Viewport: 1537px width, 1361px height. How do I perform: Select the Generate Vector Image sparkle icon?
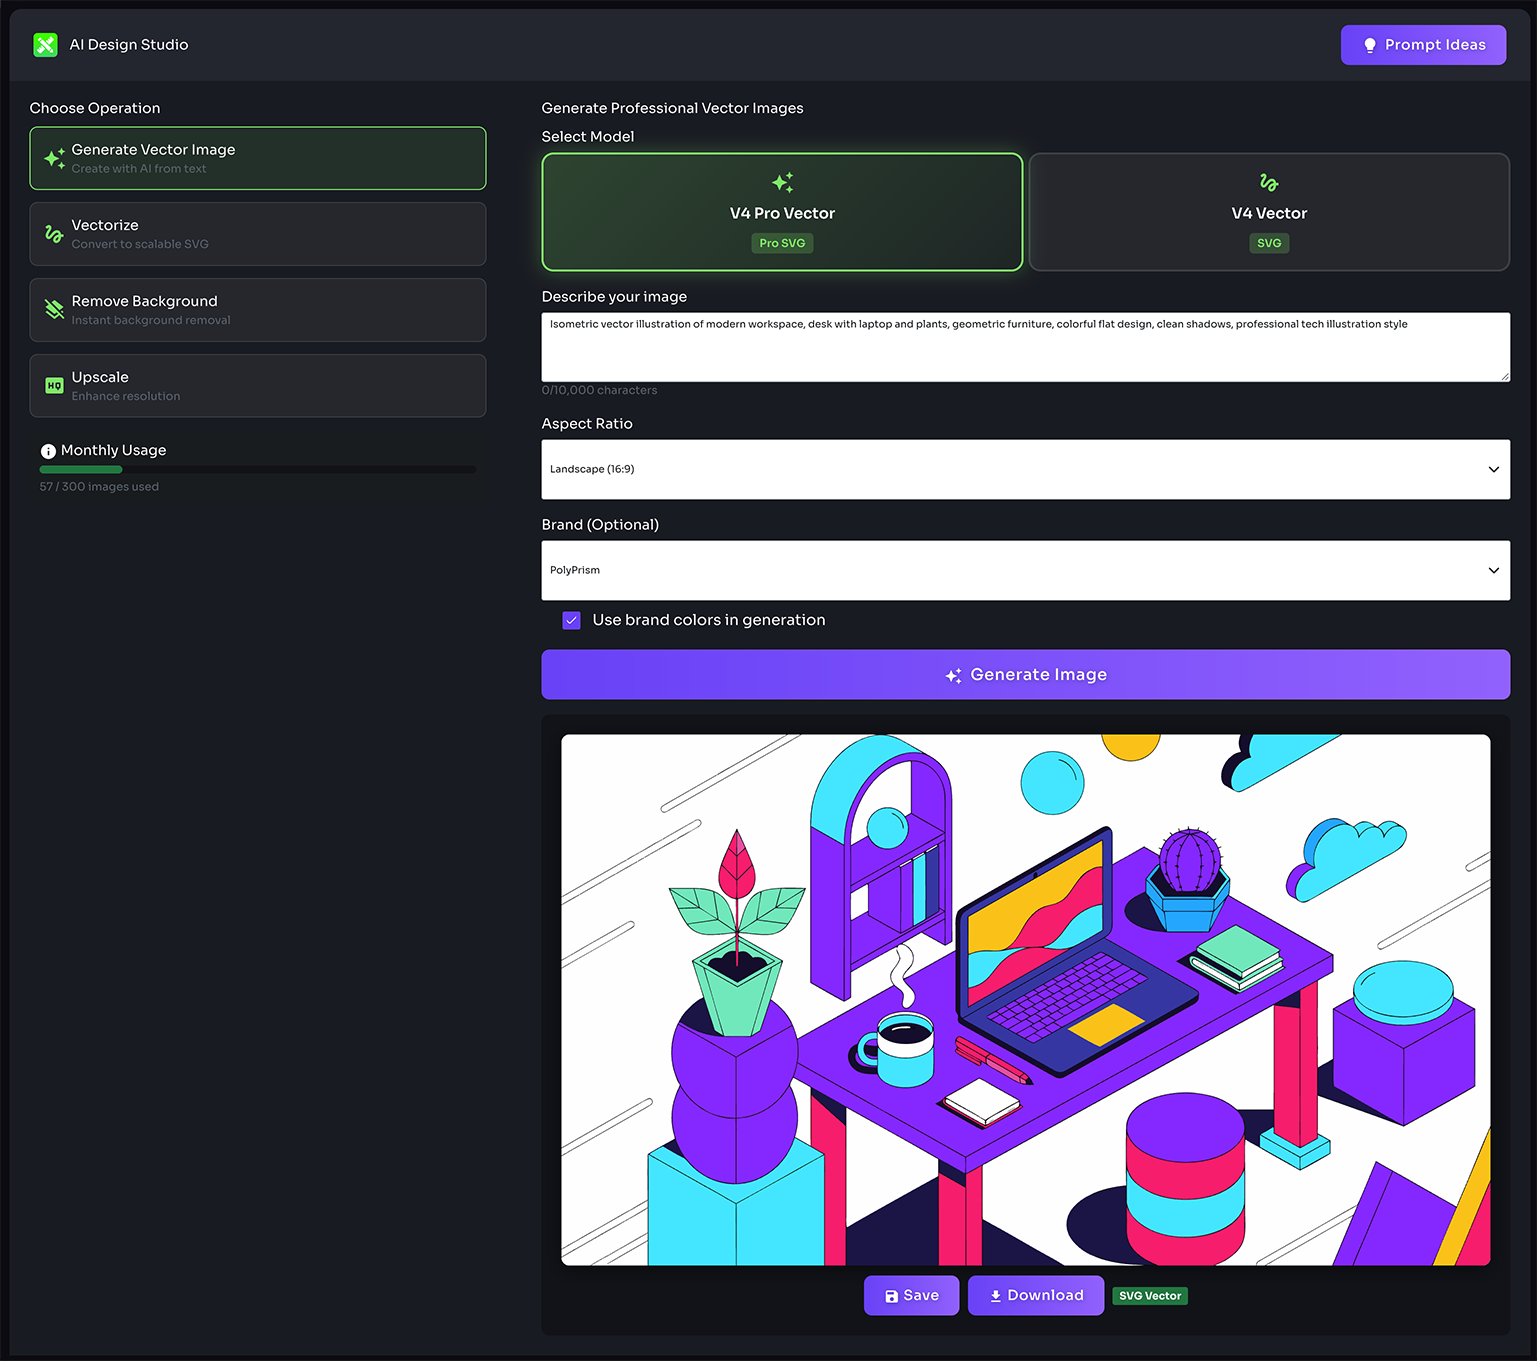[x=54, y=158]
